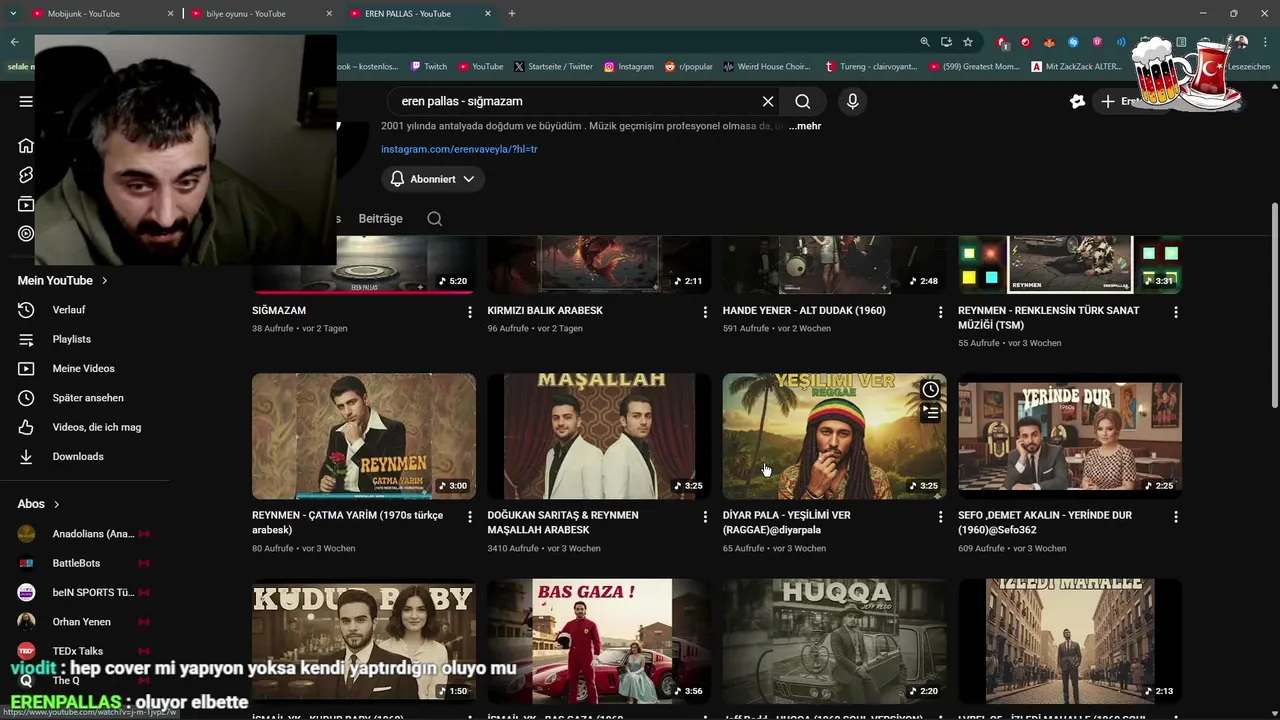Start voice search with microphone icon
Screen dimensions: 1280x720
pyautogui.click(x=852, y=101)
